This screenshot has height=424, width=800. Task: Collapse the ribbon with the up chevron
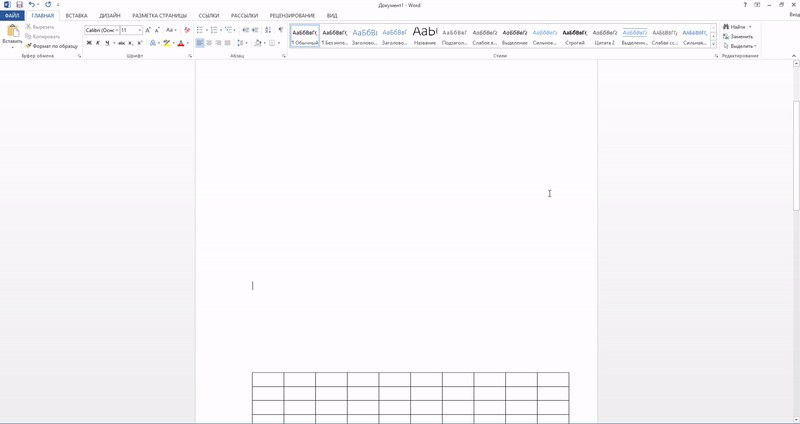(794, 56)
